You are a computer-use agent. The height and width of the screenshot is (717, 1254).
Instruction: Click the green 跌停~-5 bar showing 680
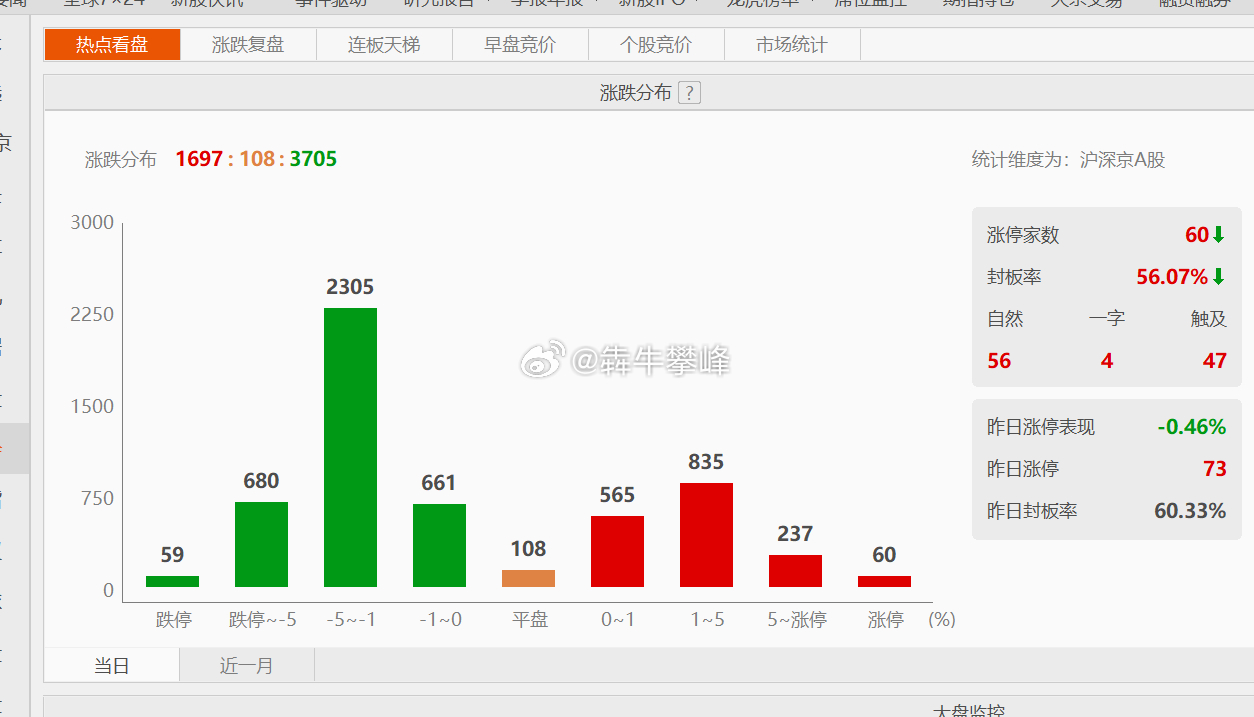tap(261, 544)
